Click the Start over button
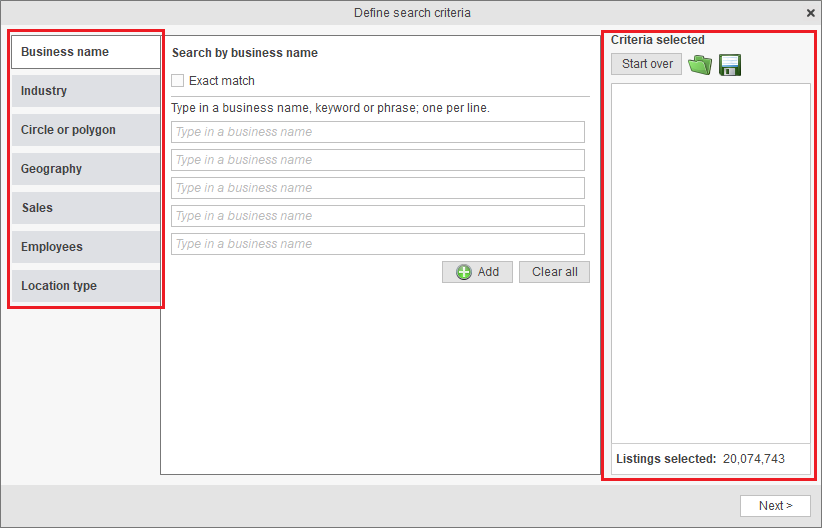 point(646,64)
